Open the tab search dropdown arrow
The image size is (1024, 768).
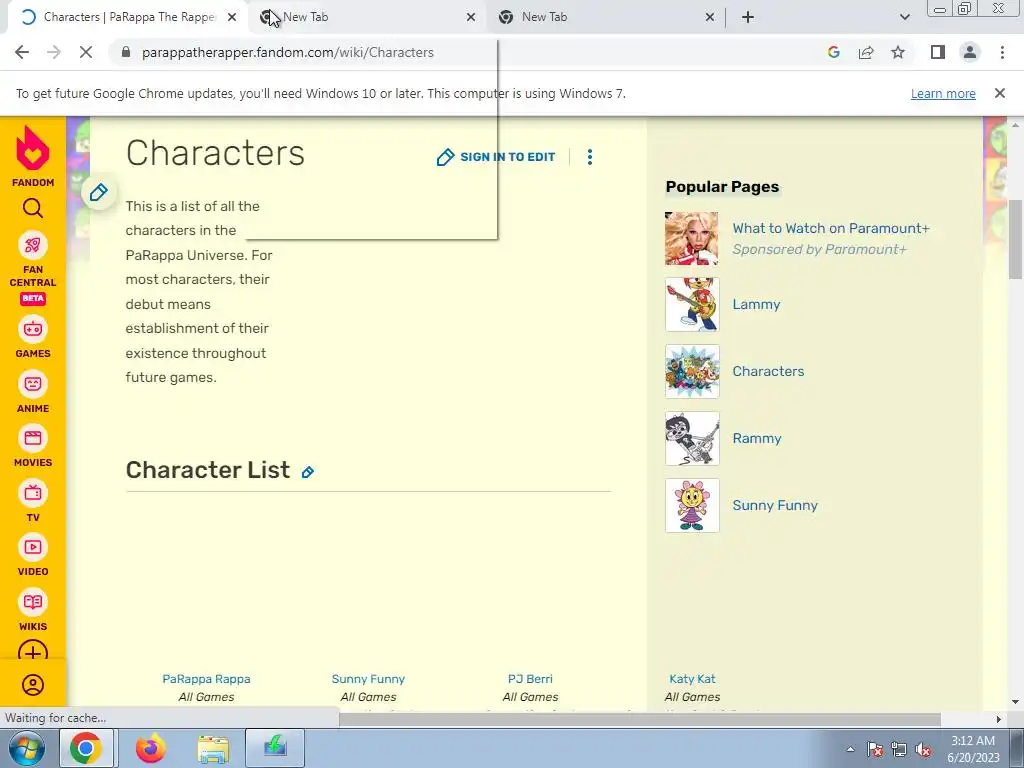click(x=904, y=17)
